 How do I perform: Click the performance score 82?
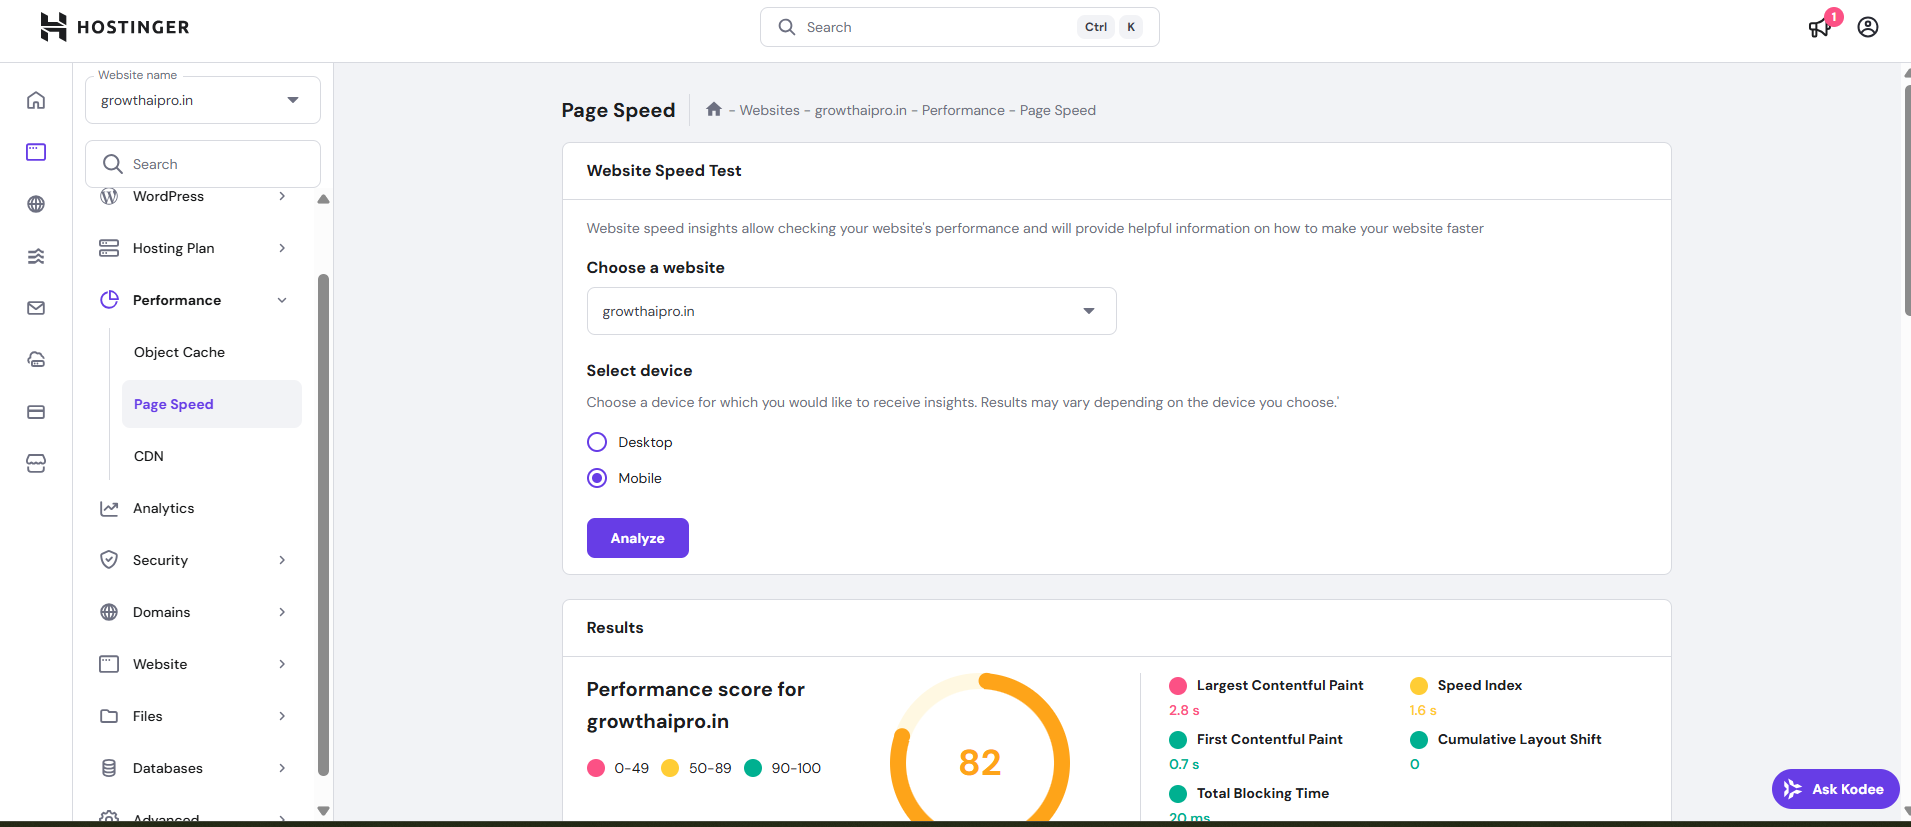(980, 763)
